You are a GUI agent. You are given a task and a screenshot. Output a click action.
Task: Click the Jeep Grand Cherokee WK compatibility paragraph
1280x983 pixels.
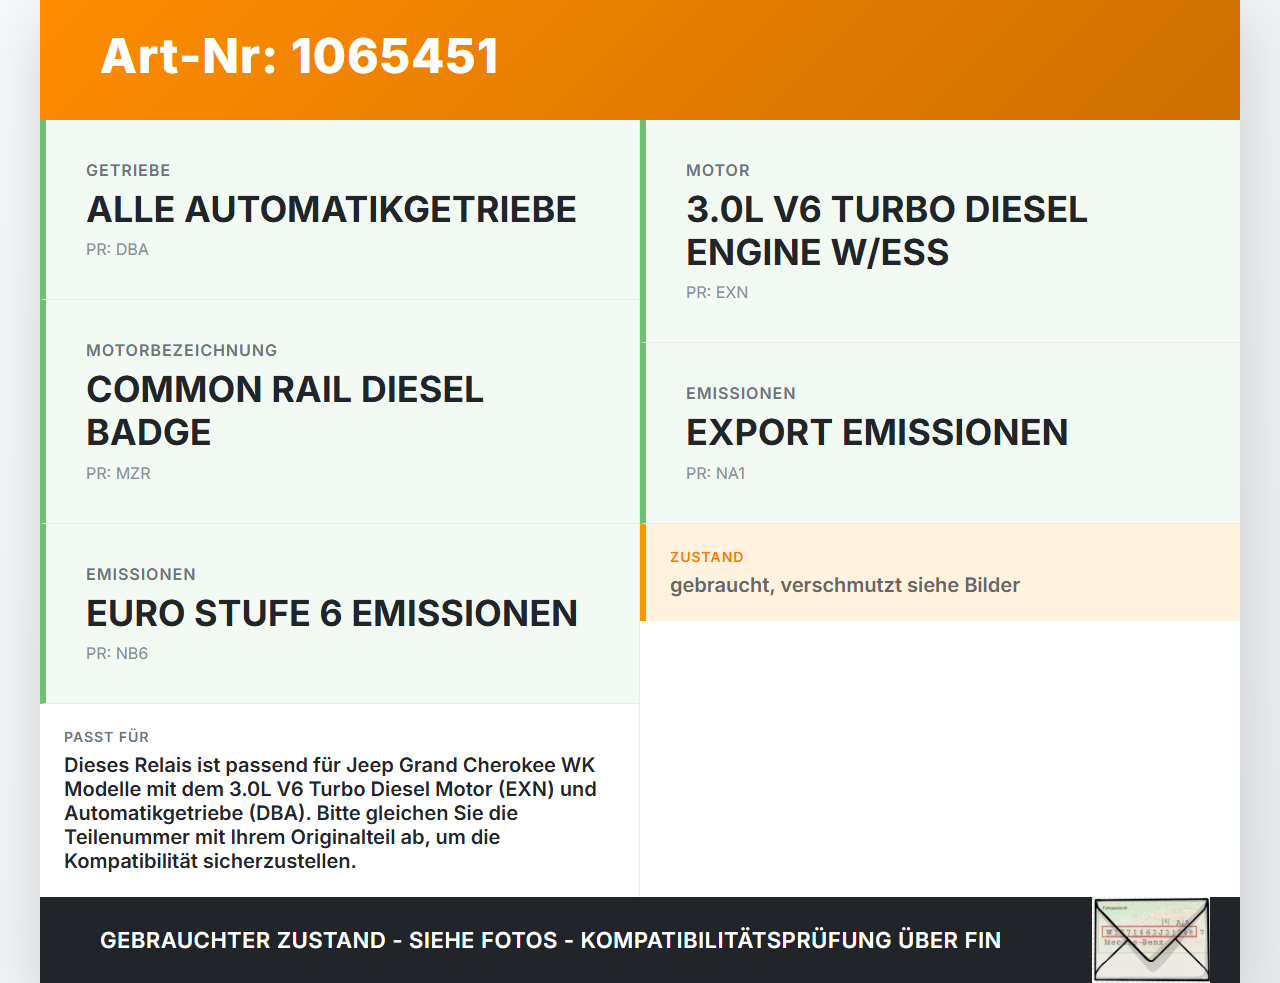coord(331,813)
